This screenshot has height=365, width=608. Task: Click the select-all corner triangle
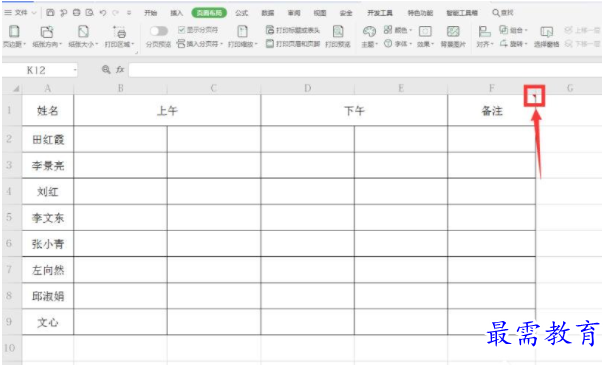16,89
